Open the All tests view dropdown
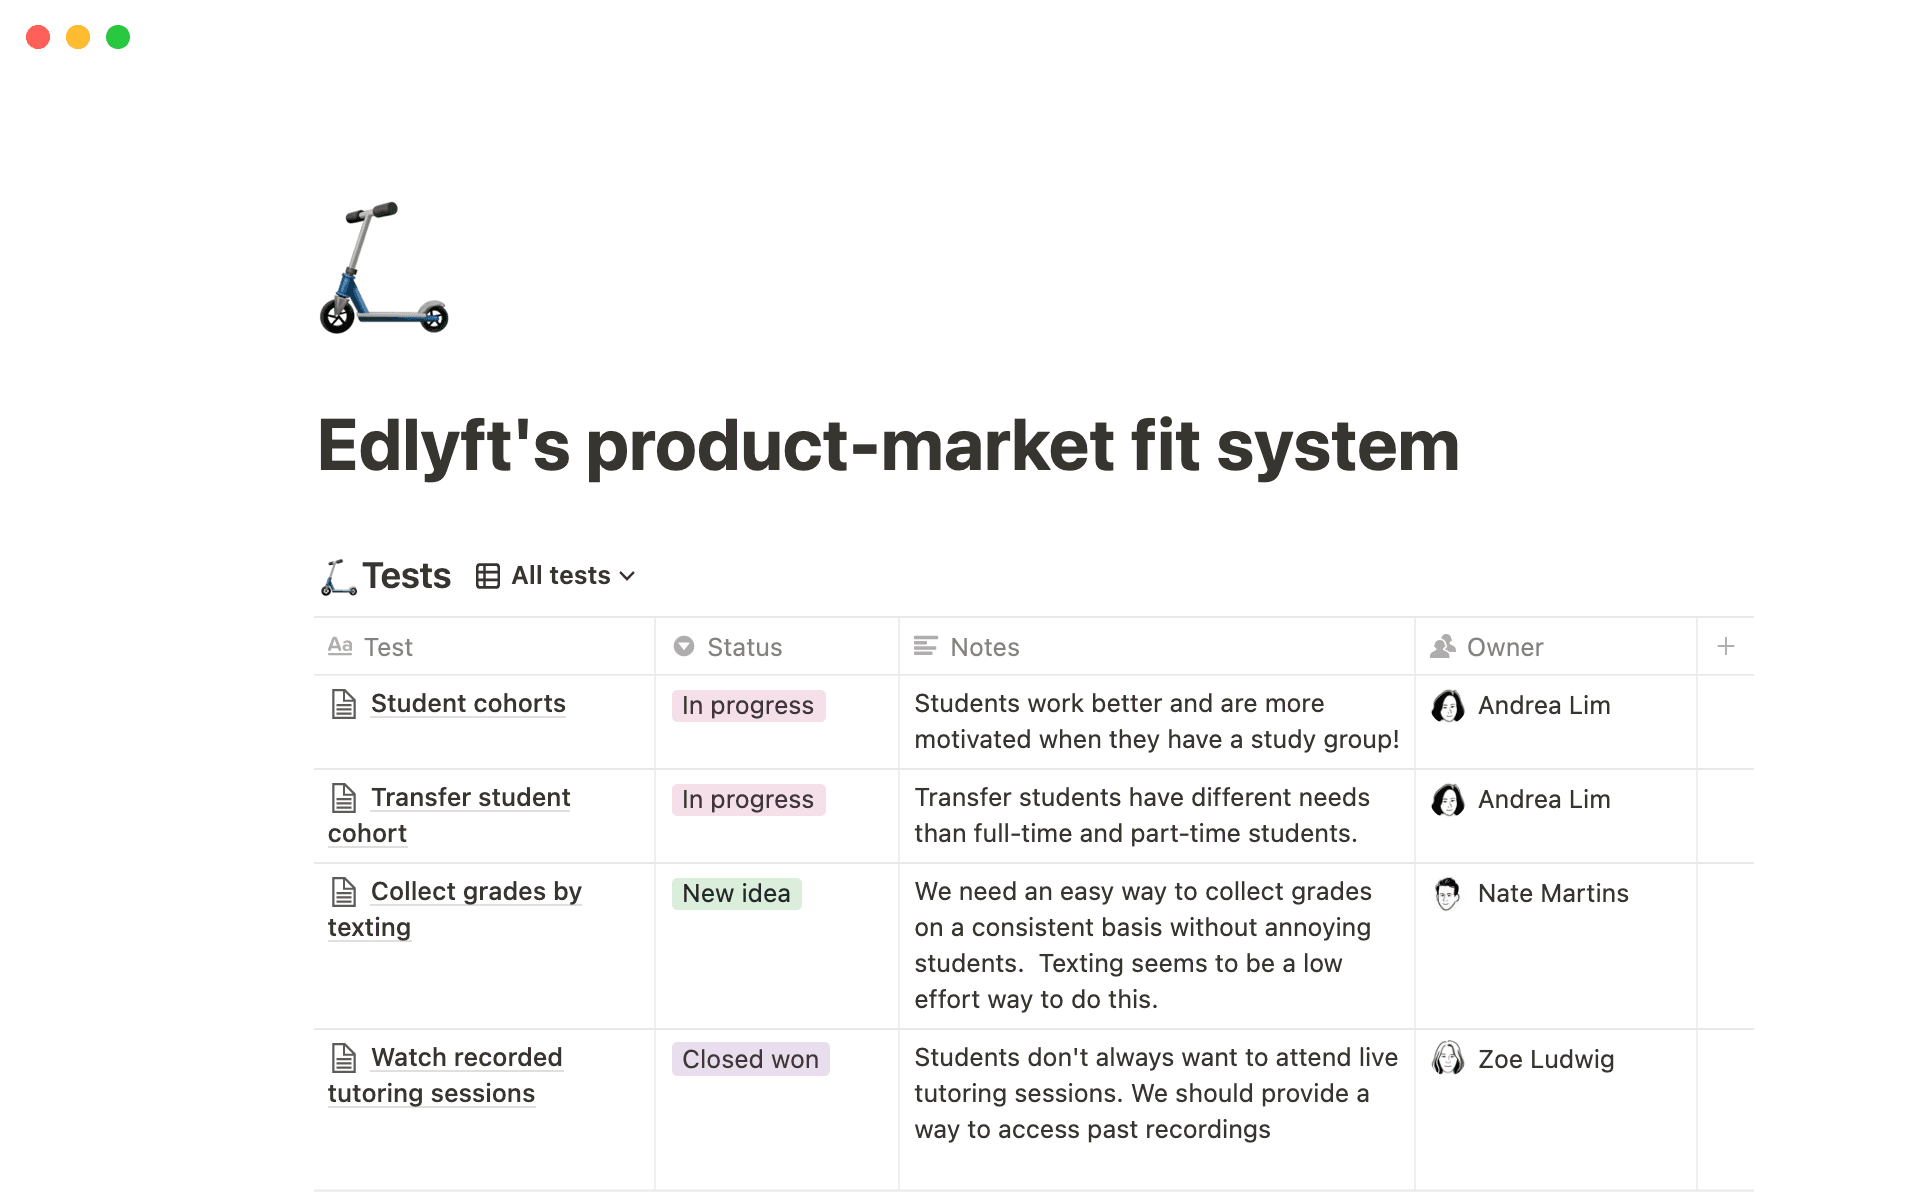The image size is (1920, 1200). click(x=560, y=575)
